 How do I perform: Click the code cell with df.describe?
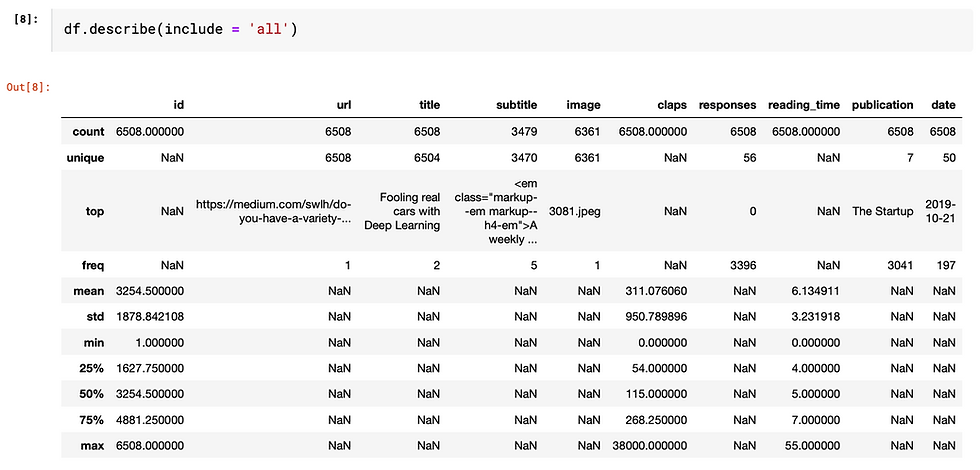click(516, 30)
